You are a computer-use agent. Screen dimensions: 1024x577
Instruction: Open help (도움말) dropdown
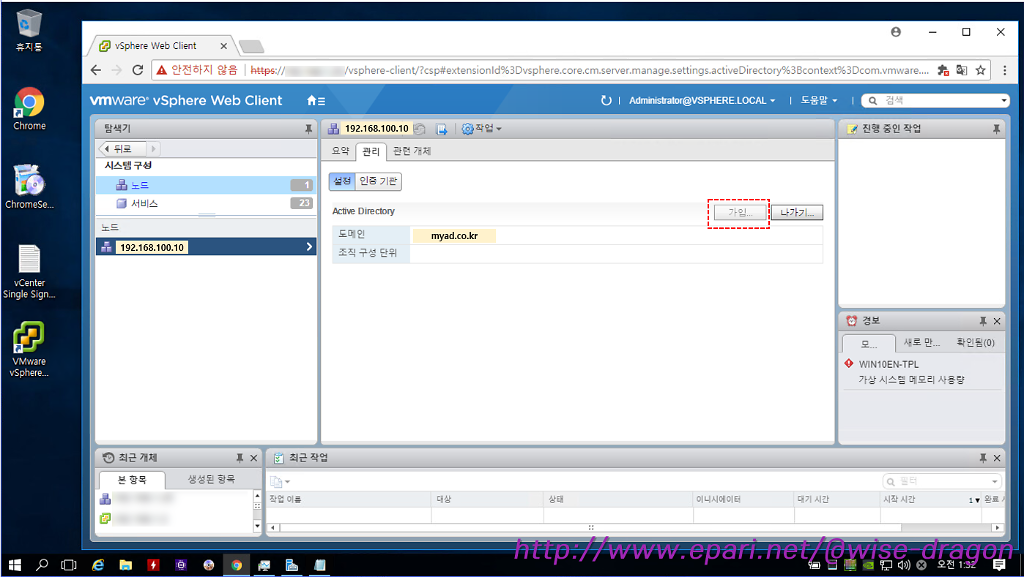click(819, 101)
